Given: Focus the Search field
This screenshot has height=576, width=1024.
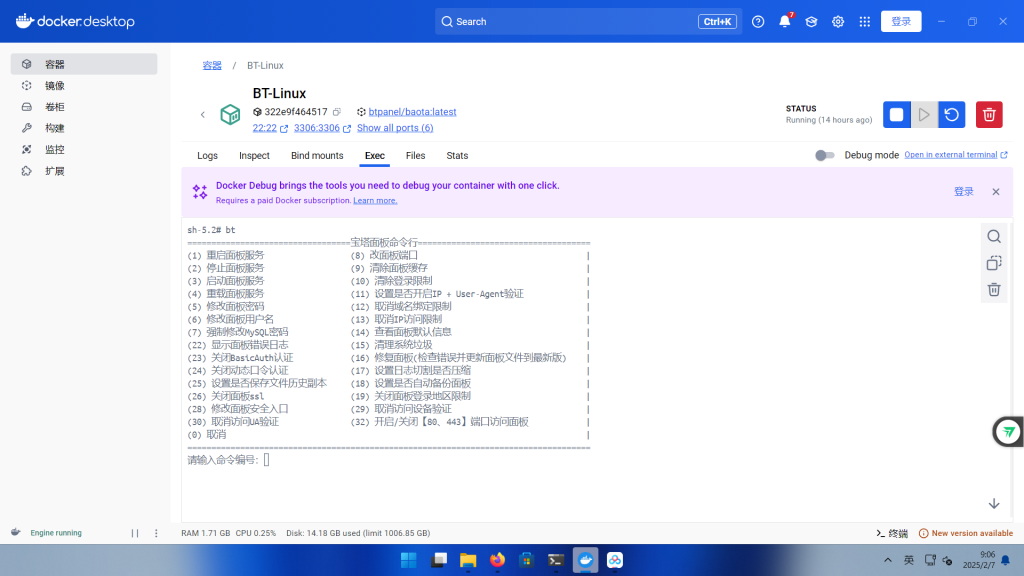Looking at the screenshot, I should 588,22.
